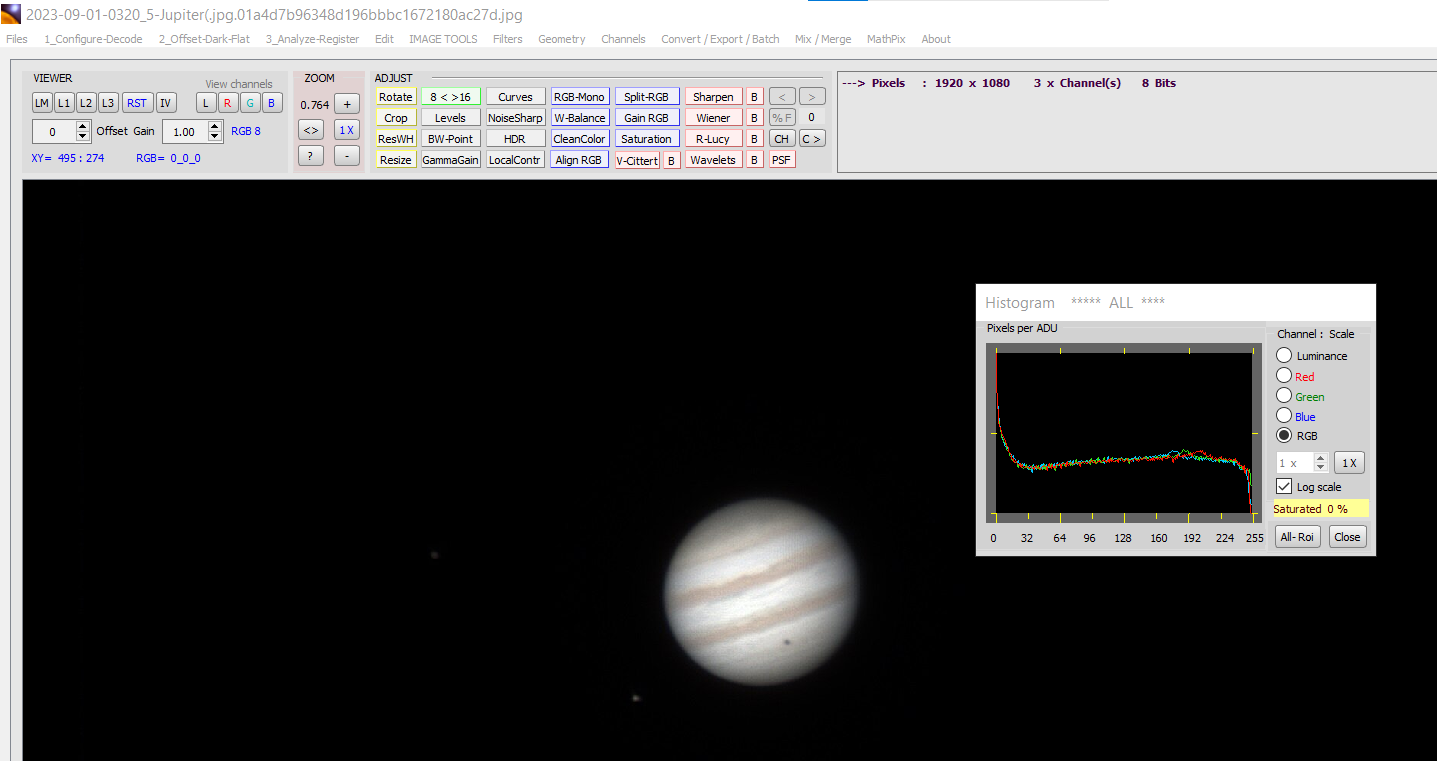The width and height of the screenshot is (1437, 761).
Task: Zoom out with the minus button
Action: [x=346, y=156]
